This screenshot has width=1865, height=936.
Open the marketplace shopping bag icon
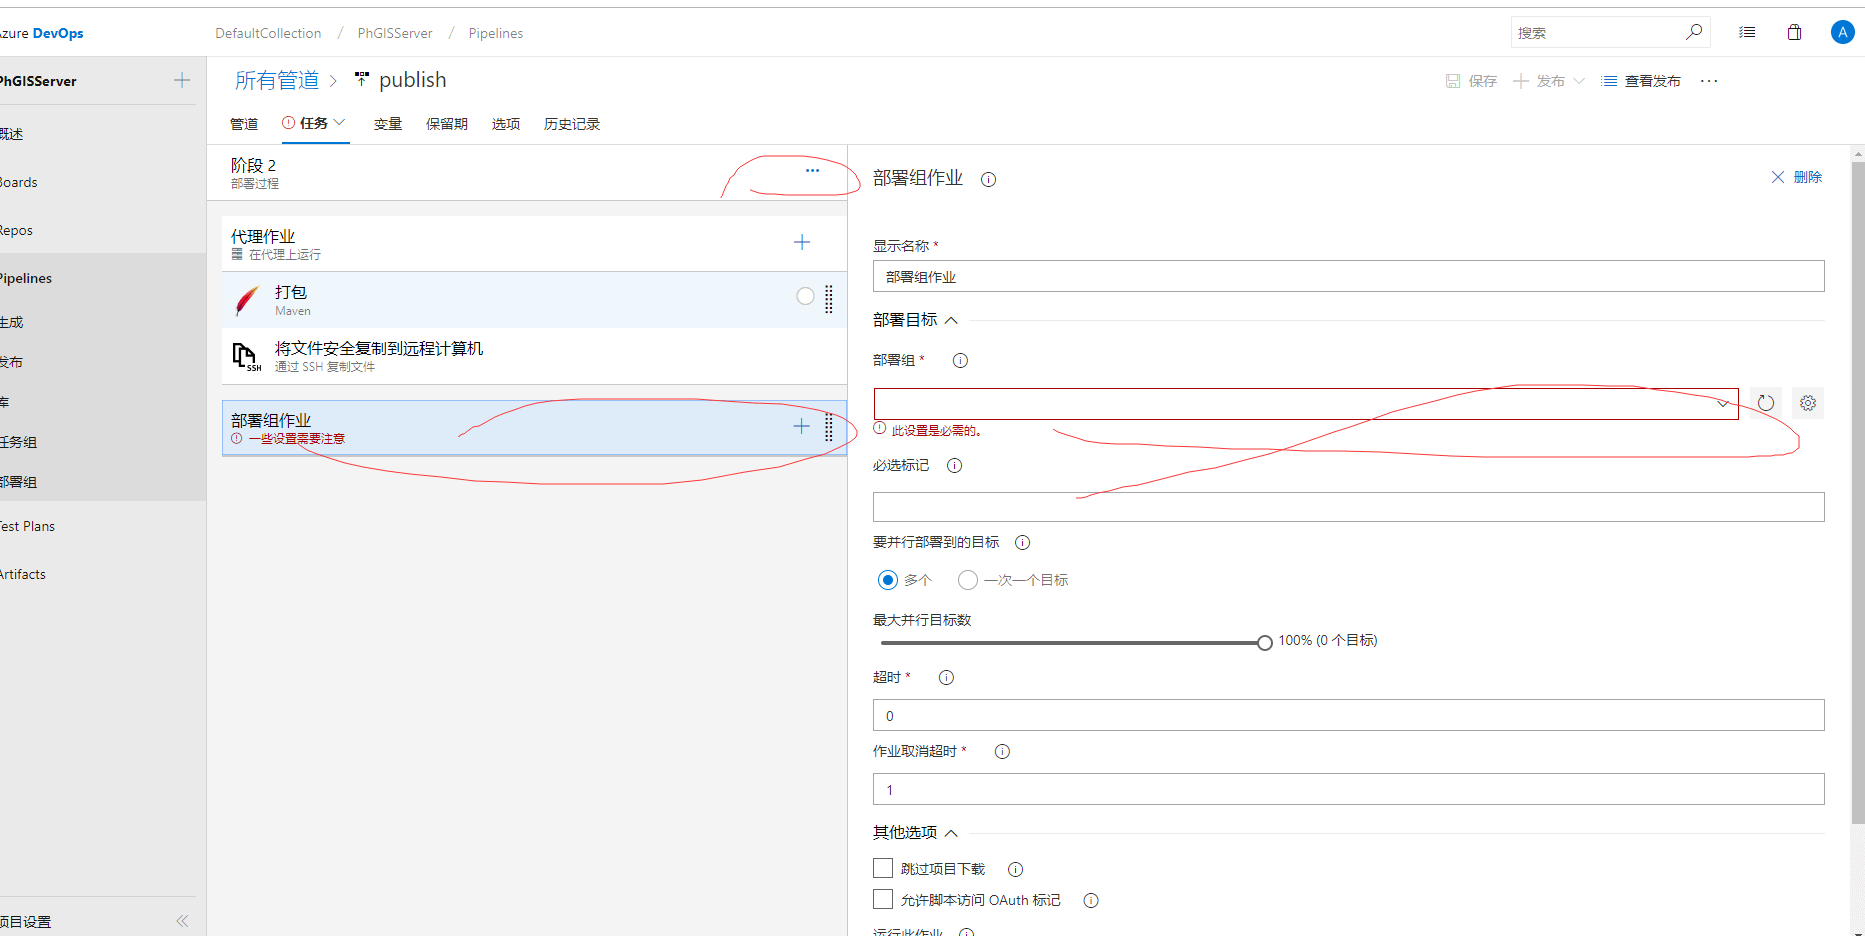click(1794, 32)
